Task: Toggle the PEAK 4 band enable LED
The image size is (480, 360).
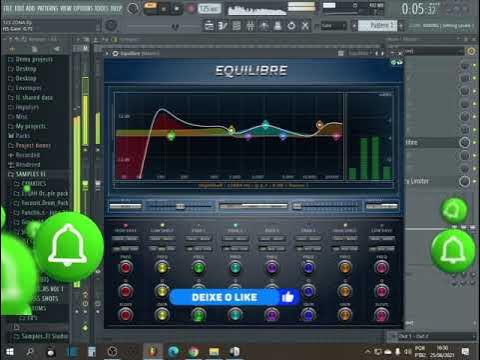Action: point(308,225)
